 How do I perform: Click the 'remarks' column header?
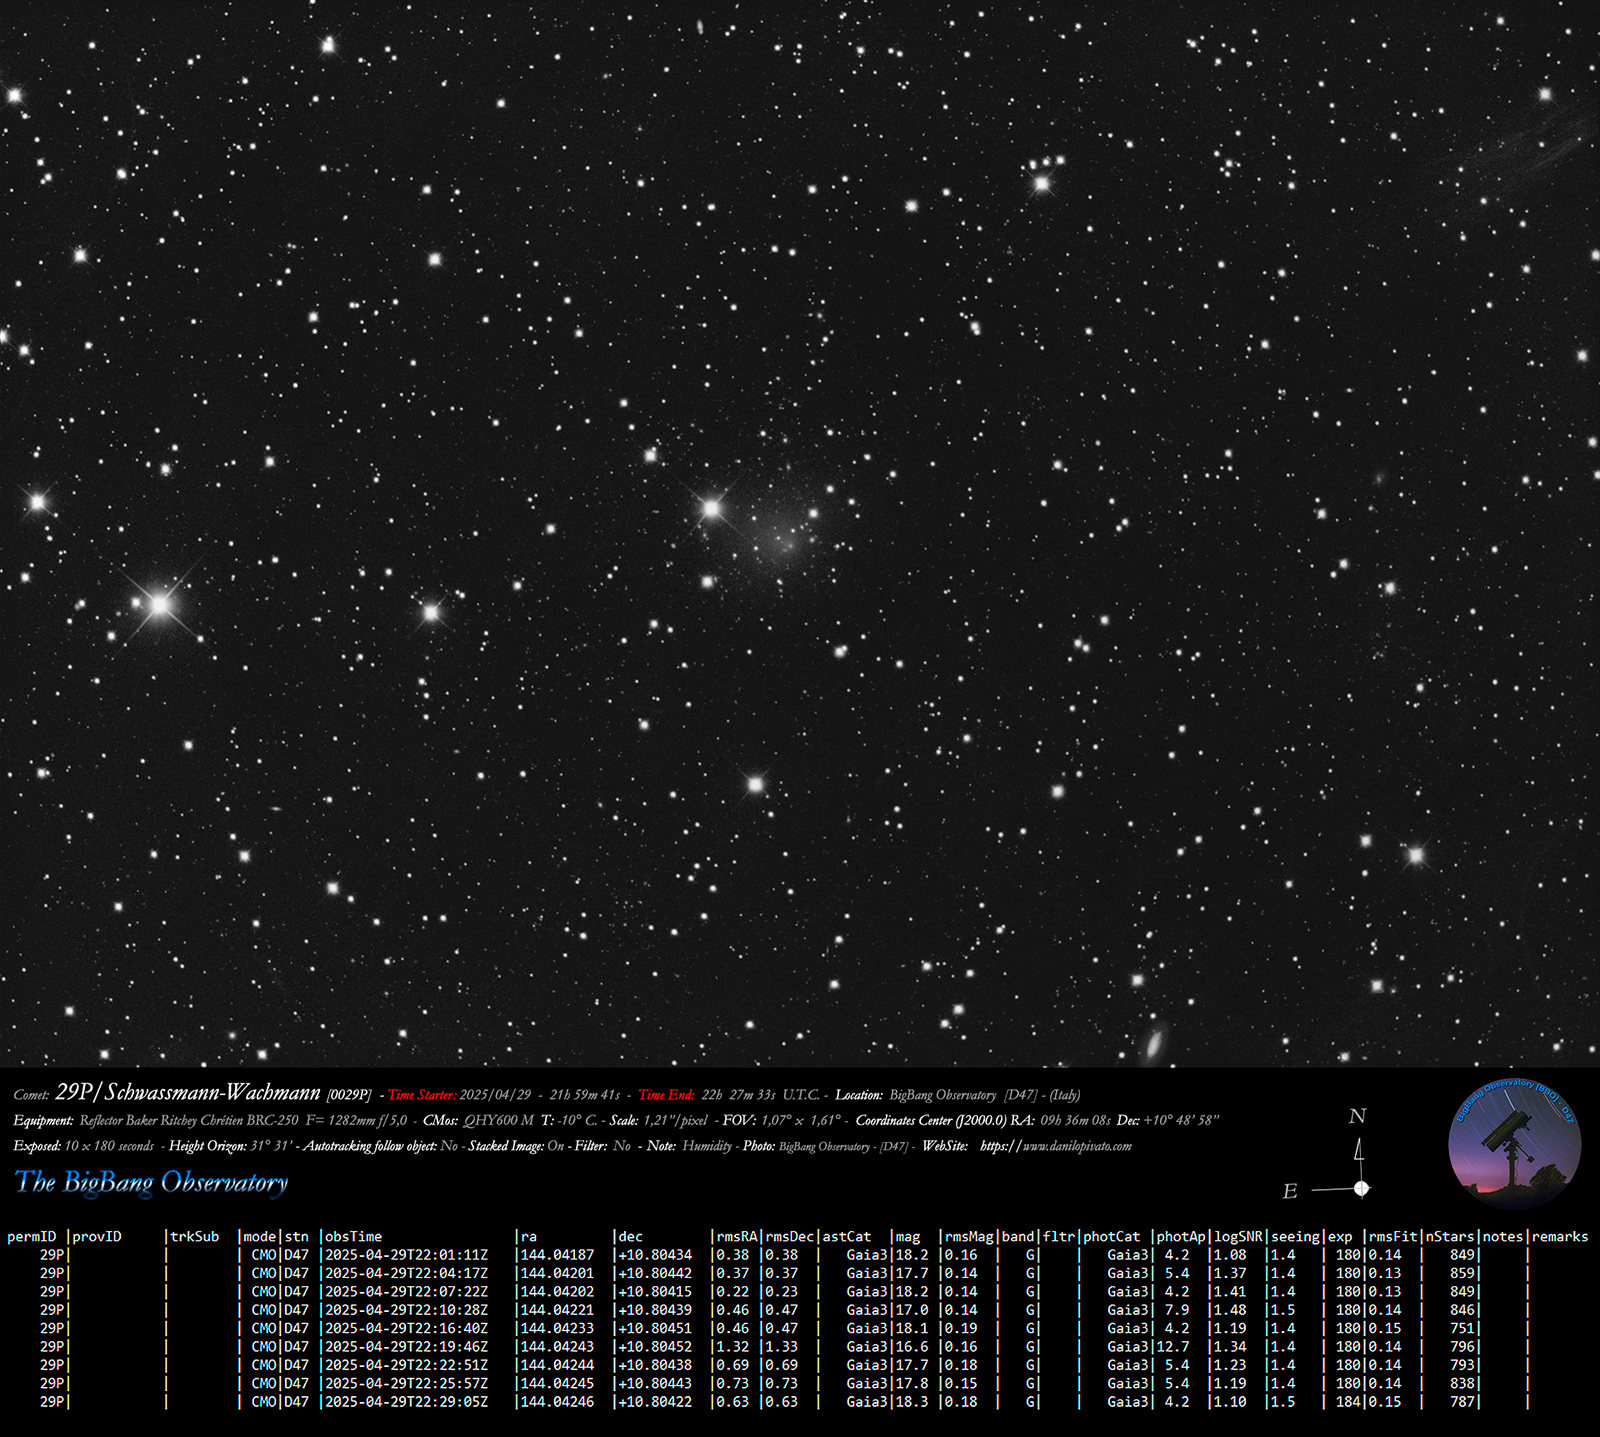[x=1560, y=1237]
